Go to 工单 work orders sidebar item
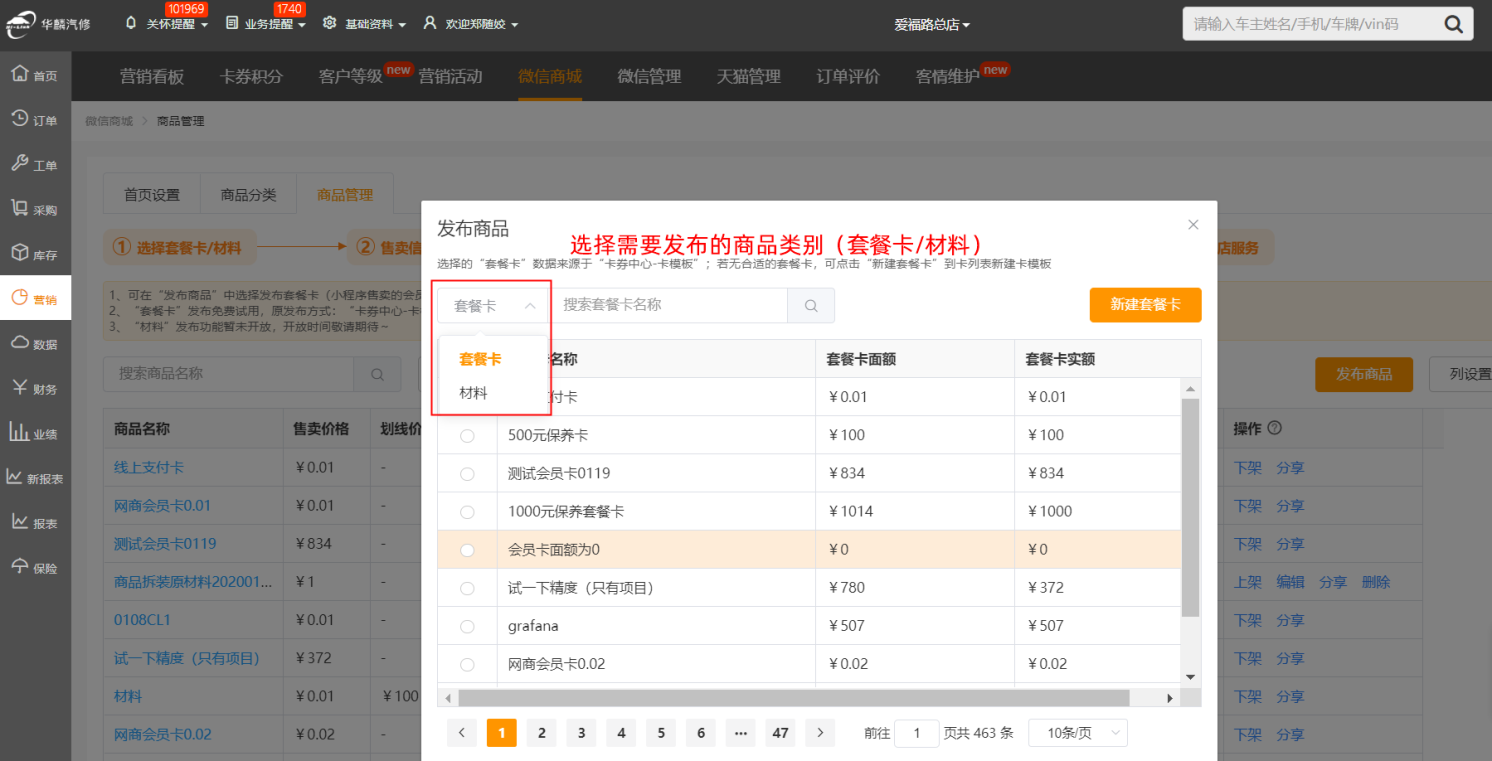This screenshot has width=1492, height=761. point(35,165)
